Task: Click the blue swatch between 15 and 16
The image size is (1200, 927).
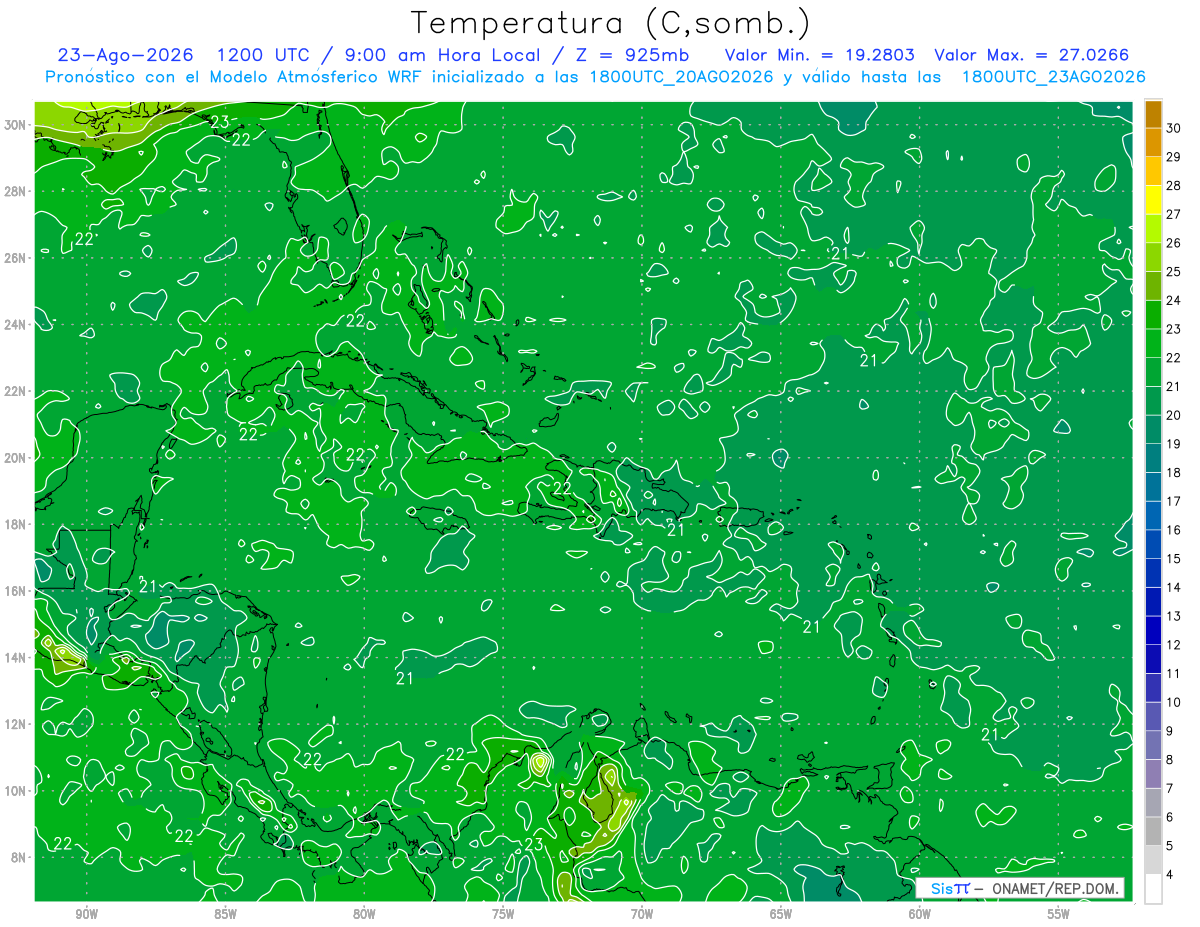Action: coord(1153,544)
